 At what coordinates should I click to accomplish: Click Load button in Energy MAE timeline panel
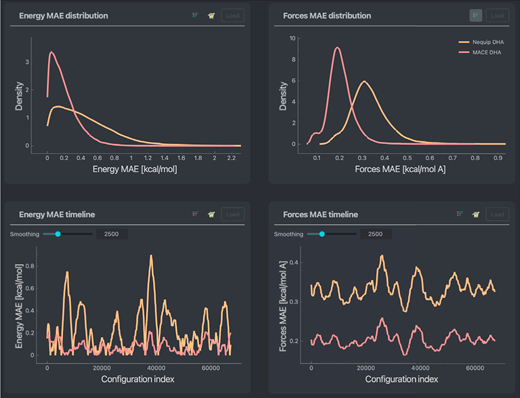(x=233, y=214)
